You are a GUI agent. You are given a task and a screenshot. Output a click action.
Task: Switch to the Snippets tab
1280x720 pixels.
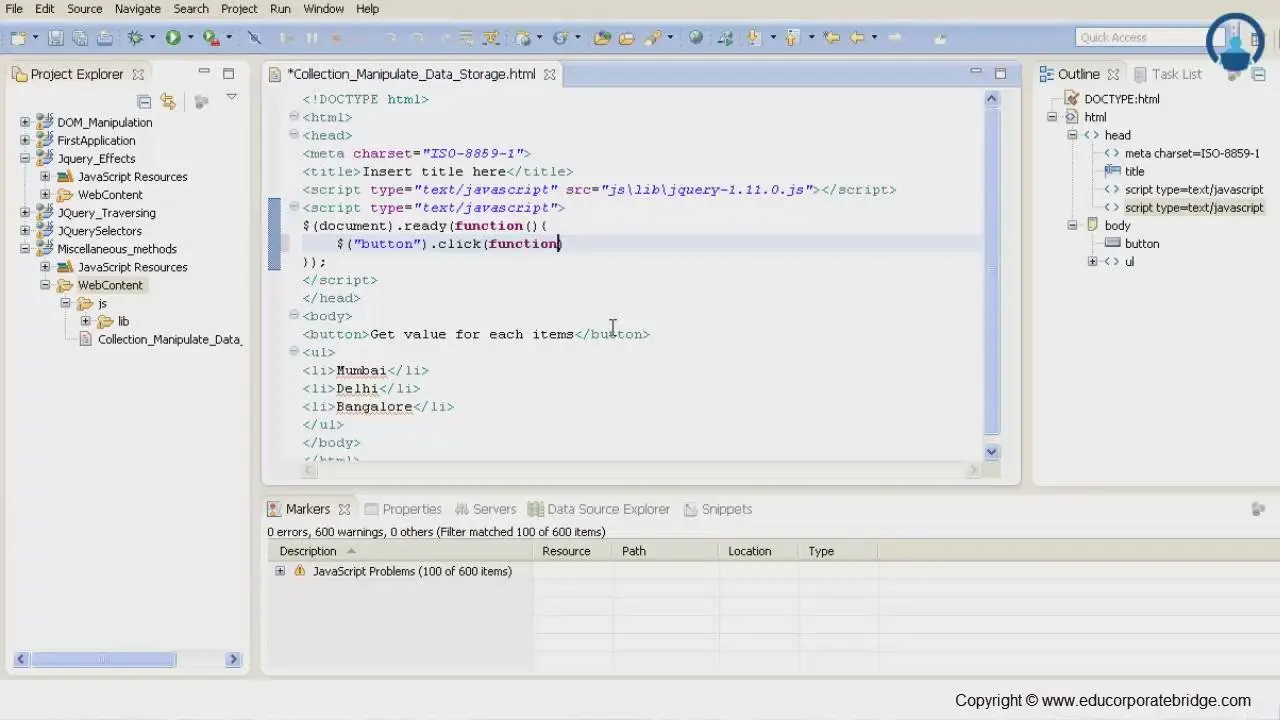click(x=718, y=509)
